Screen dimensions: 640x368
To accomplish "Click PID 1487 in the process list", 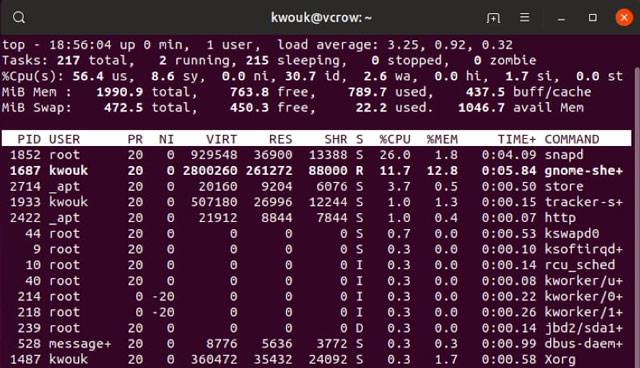I will (x=25, y=359).
